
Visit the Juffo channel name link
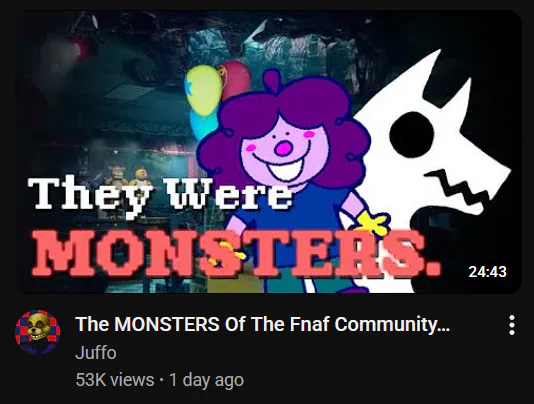tap(96, 353)
